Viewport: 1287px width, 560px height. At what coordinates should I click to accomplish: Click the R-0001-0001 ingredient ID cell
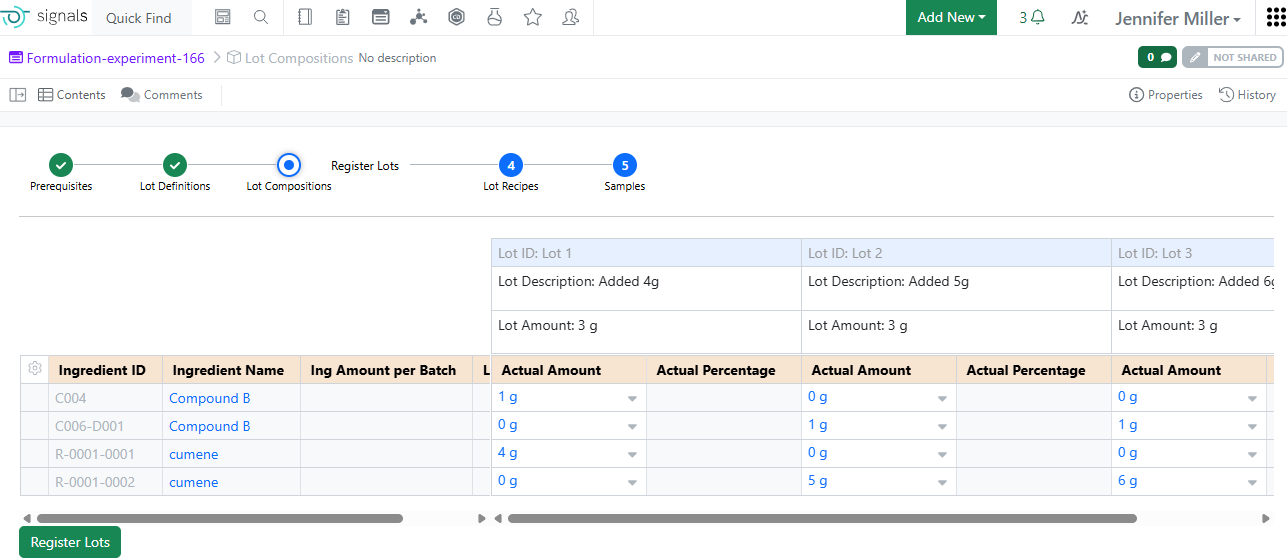(x=106, y=454)
